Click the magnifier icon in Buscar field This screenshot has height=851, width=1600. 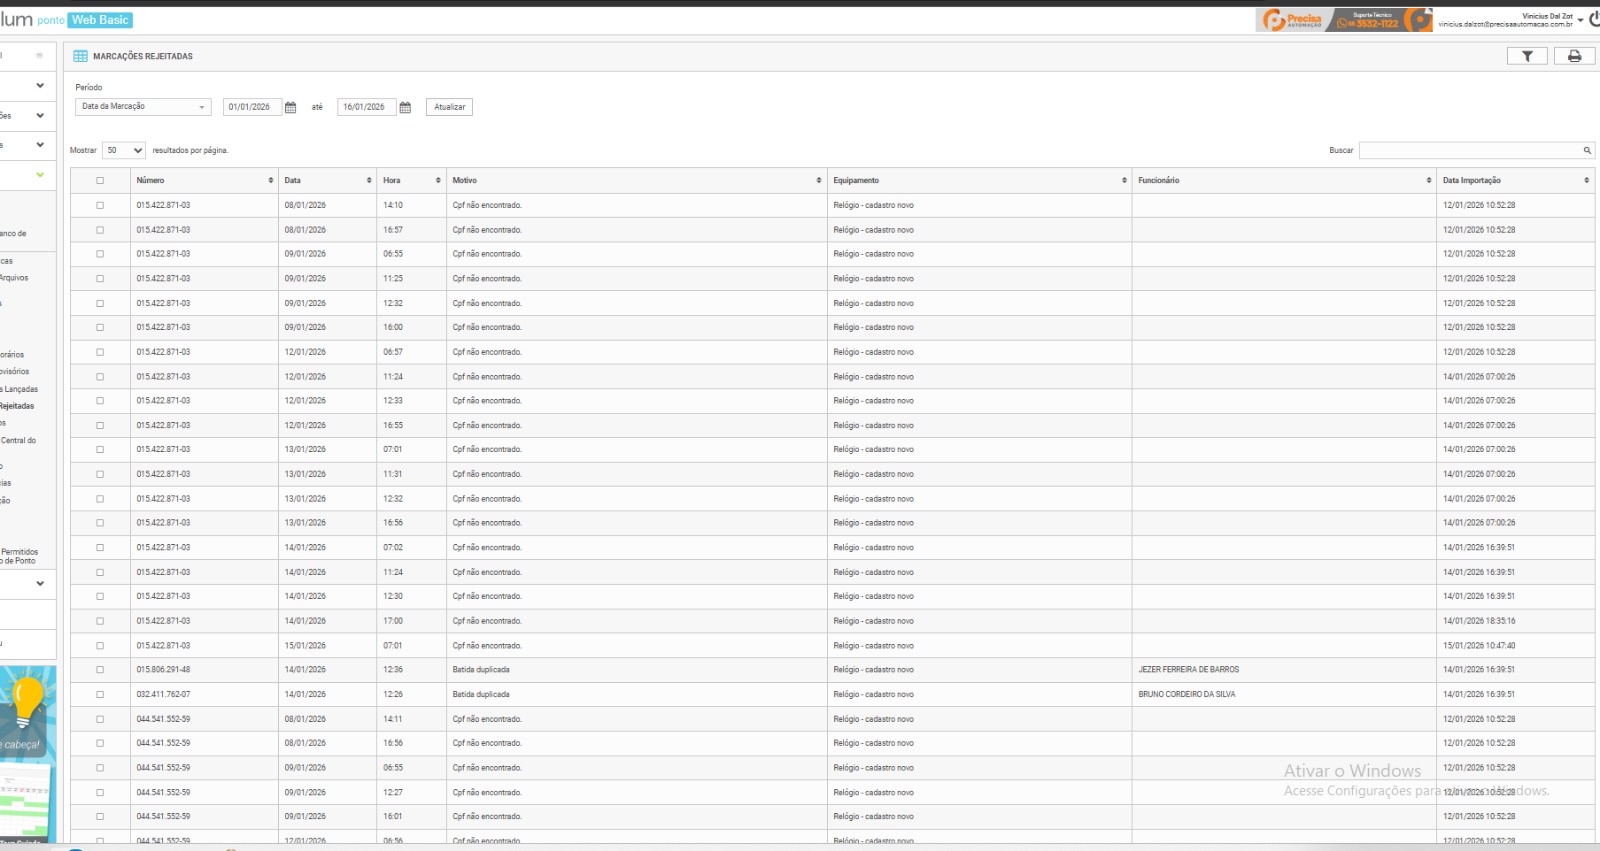(1586, 151)
